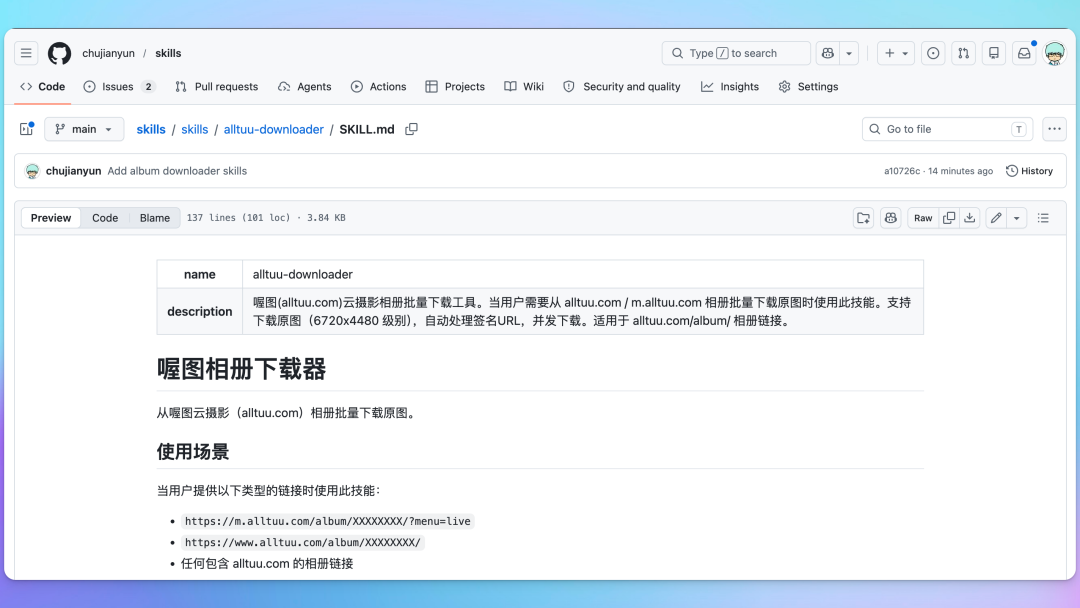Select alltuu-downloader name table cell
Image resolution: width=1080 pixels, height=608 pixels.
click(x=583, y=274)
